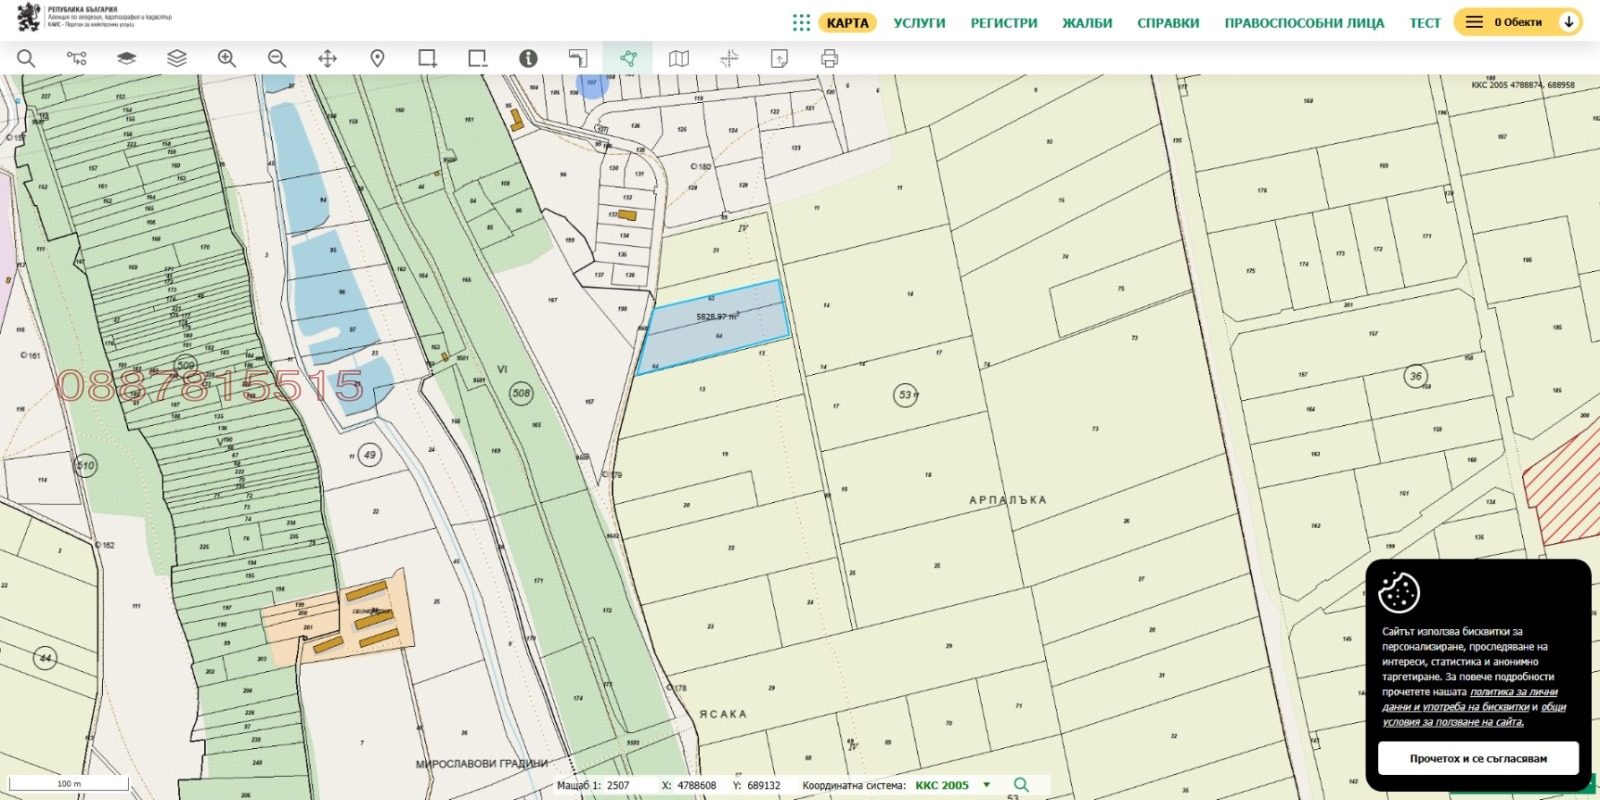Open the green dotted grid apps menu
1600x800 pixels.
pyautogui.click(x=801, y=23)
